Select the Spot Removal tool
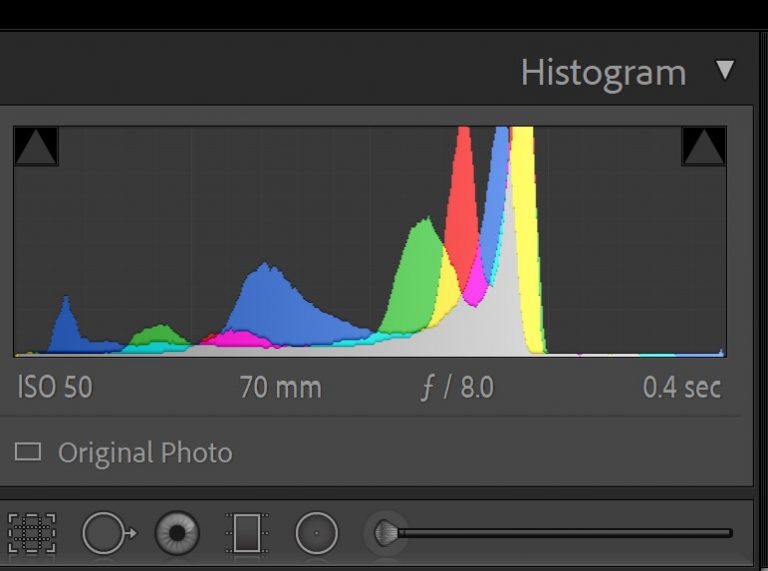Screen dimensions: 768x571 point(109,533)
